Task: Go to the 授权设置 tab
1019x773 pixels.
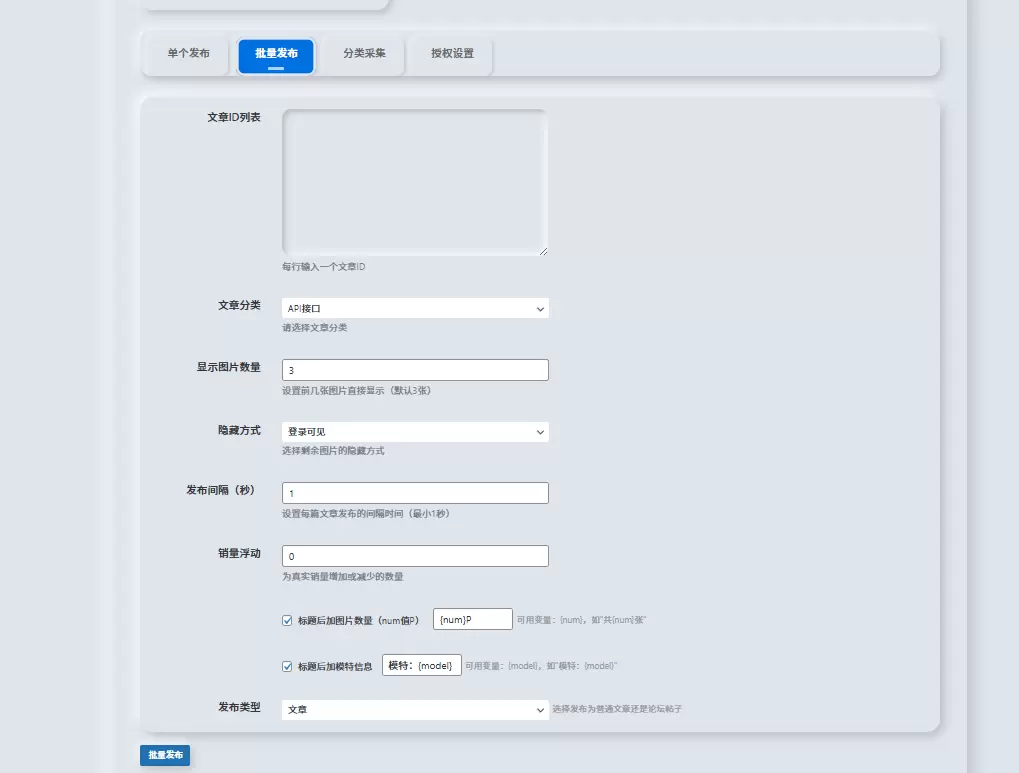Action: 452,54
